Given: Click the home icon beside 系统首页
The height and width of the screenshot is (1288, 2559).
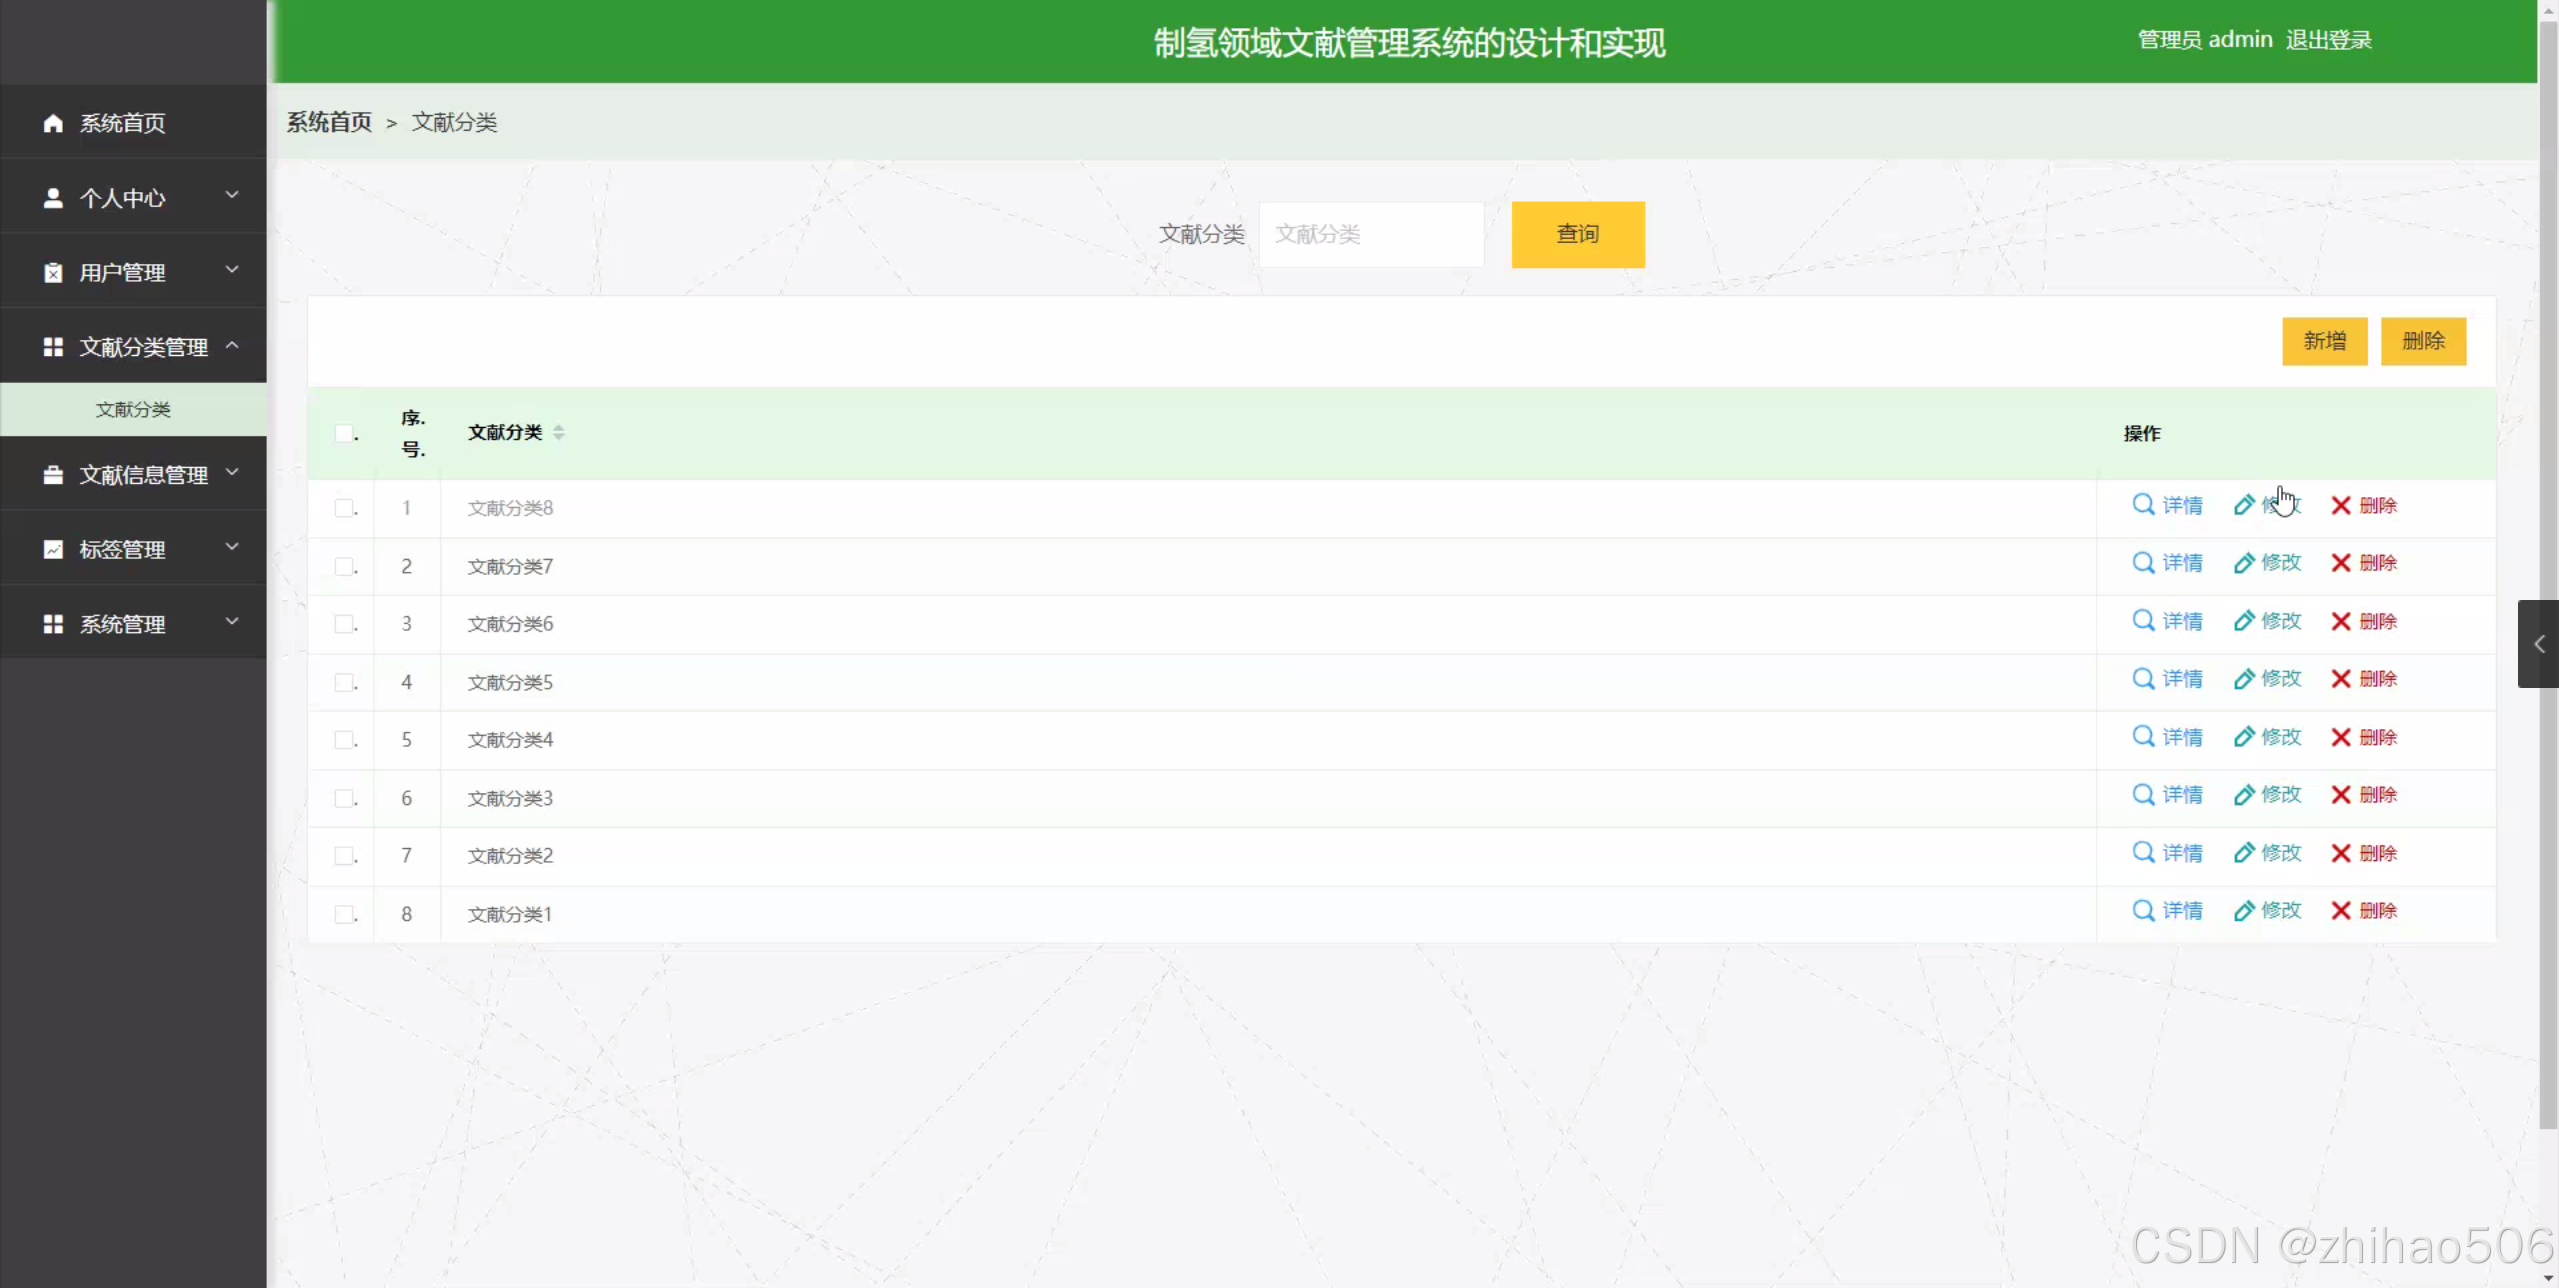Looking at the screenshot, I should click(x=53, y=123).
